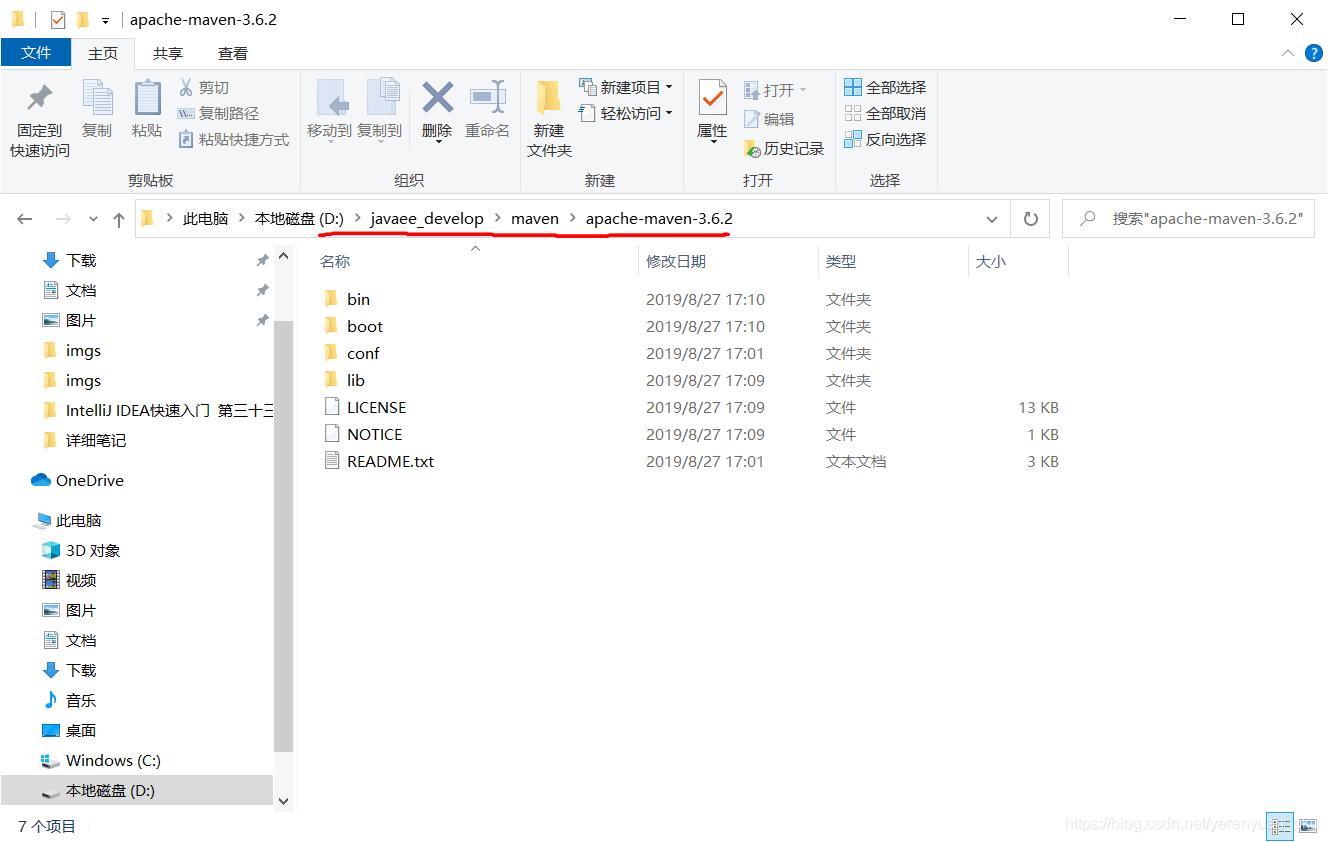Click Invert Selection (反向选择)
Viewport: 1328px width, 842px height.
(885, 139)
